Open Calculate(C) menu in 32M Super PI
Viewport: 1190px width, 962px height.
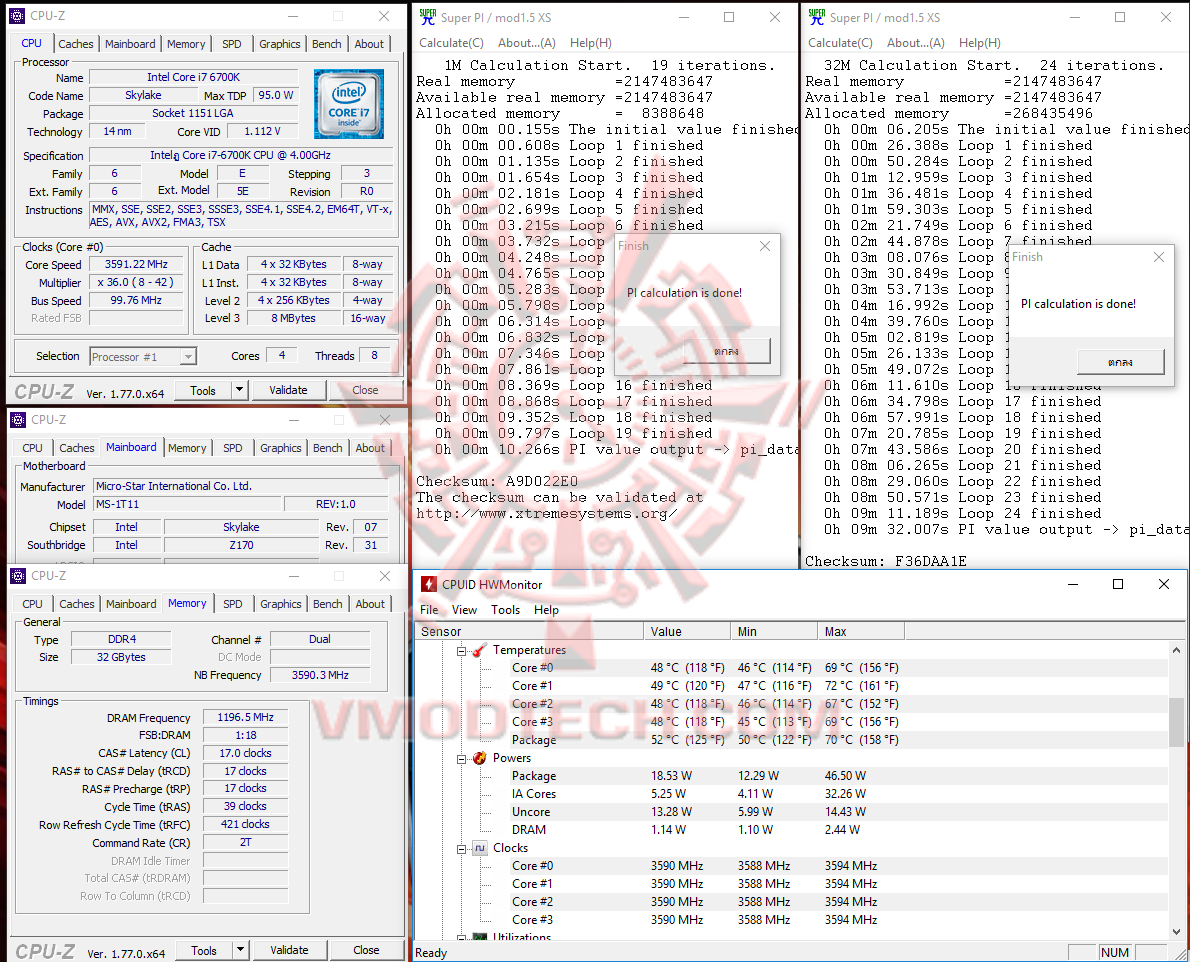pyautogui.click(x=840, y=43)
